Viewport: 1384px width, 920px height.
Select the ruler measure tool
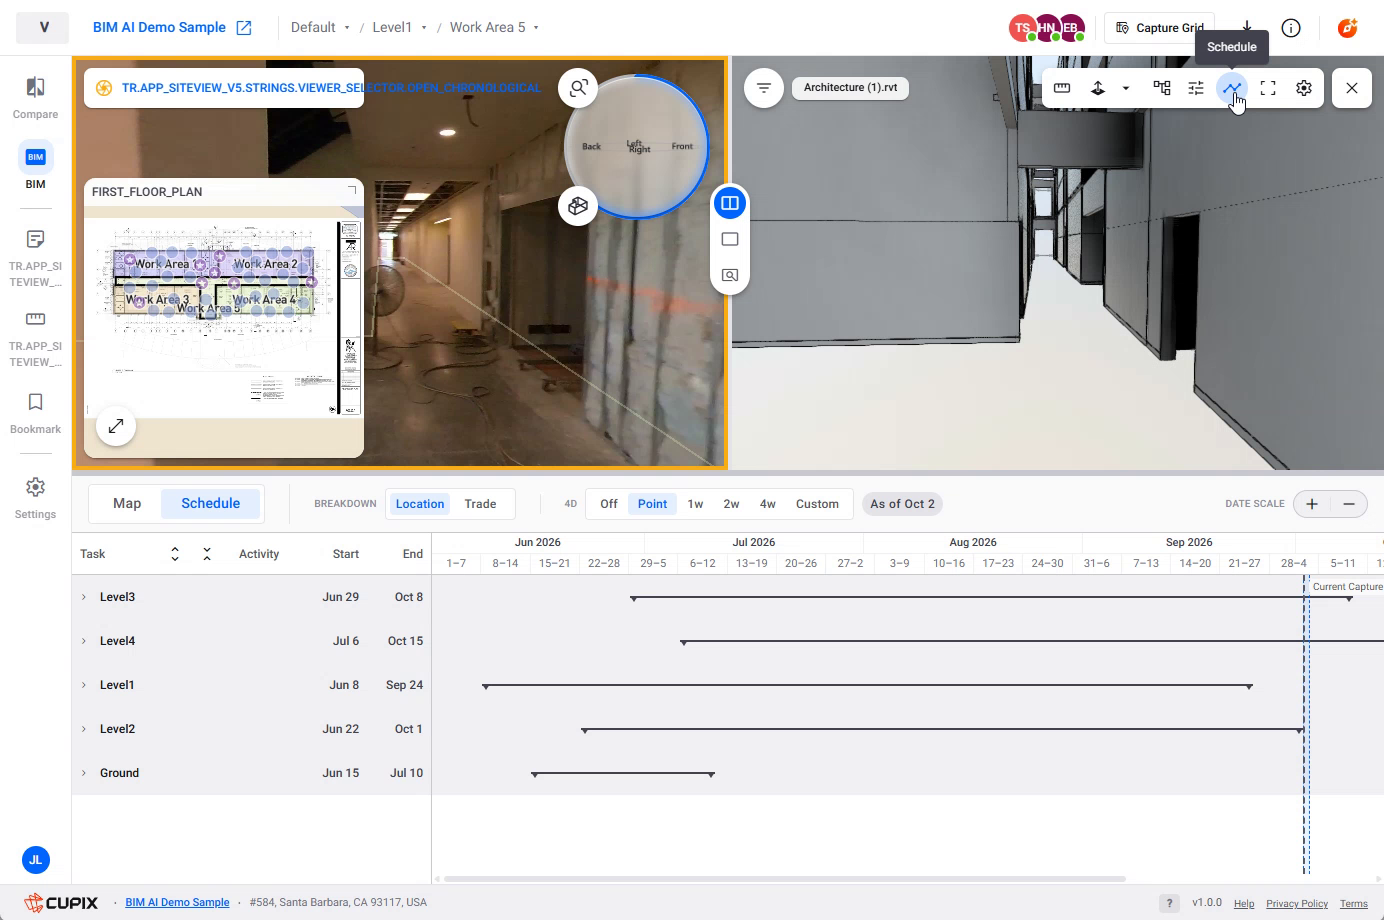coord(1062,88)
